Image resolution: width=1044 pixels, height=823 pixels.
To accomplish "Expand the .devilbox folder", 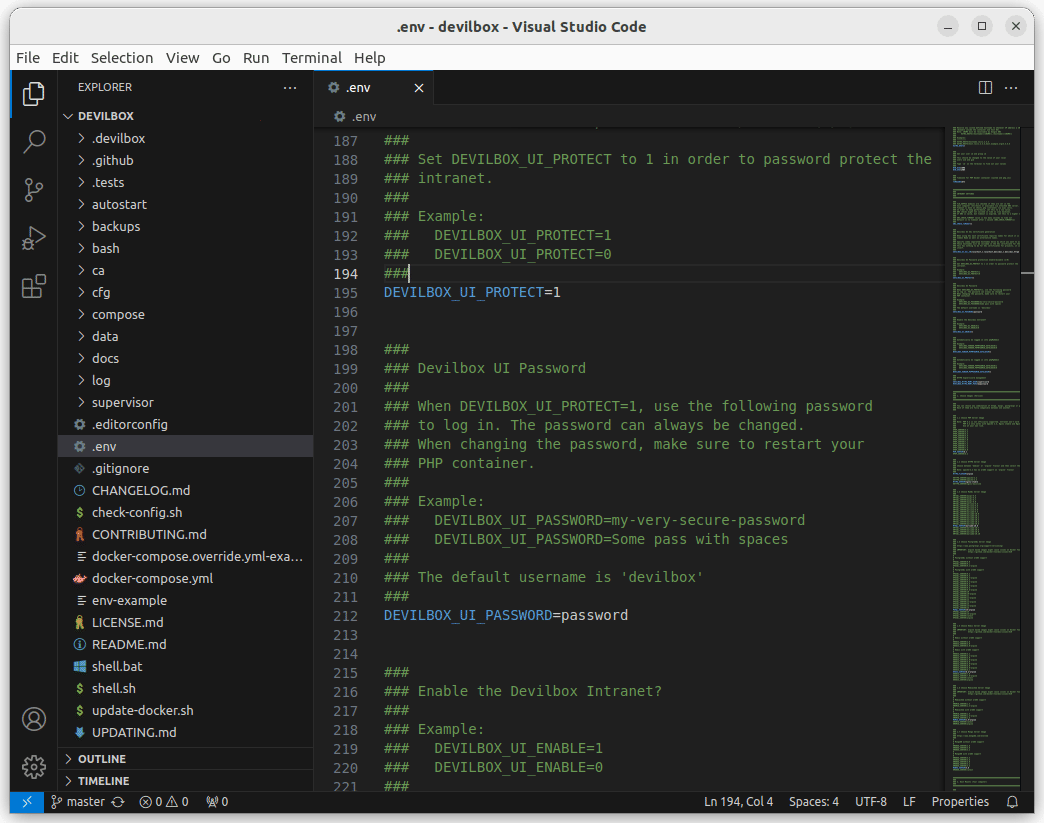I will pos(118,138).
